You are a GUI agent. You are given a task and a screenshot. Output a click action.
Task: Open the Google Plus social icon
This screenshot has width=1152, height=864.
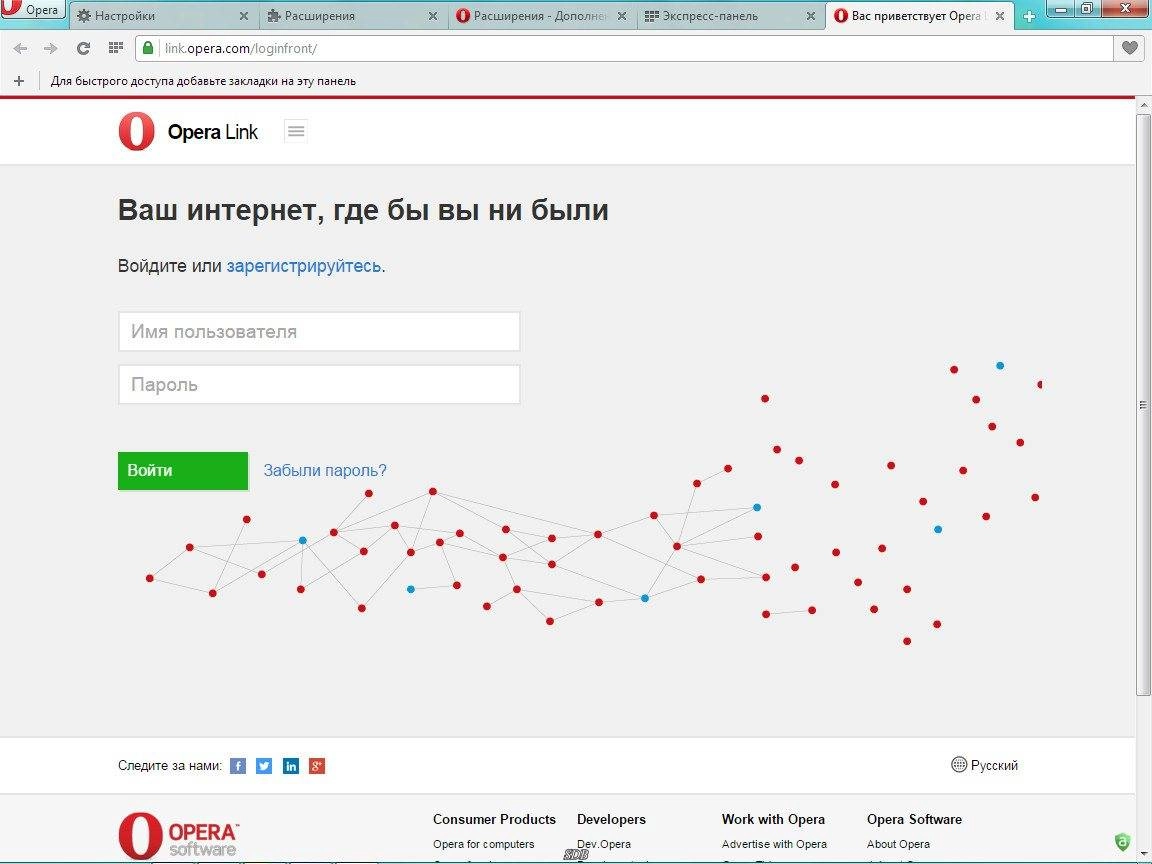[x=317, y=766]
